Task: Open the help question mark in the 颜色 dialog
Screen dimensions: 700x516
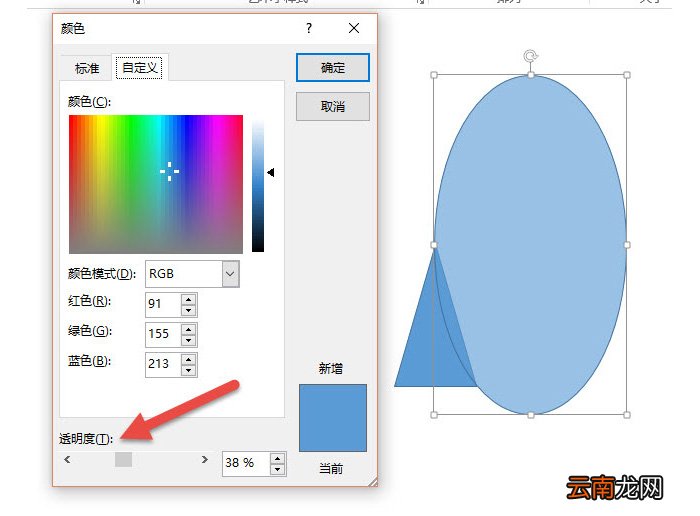Action: 308,29
